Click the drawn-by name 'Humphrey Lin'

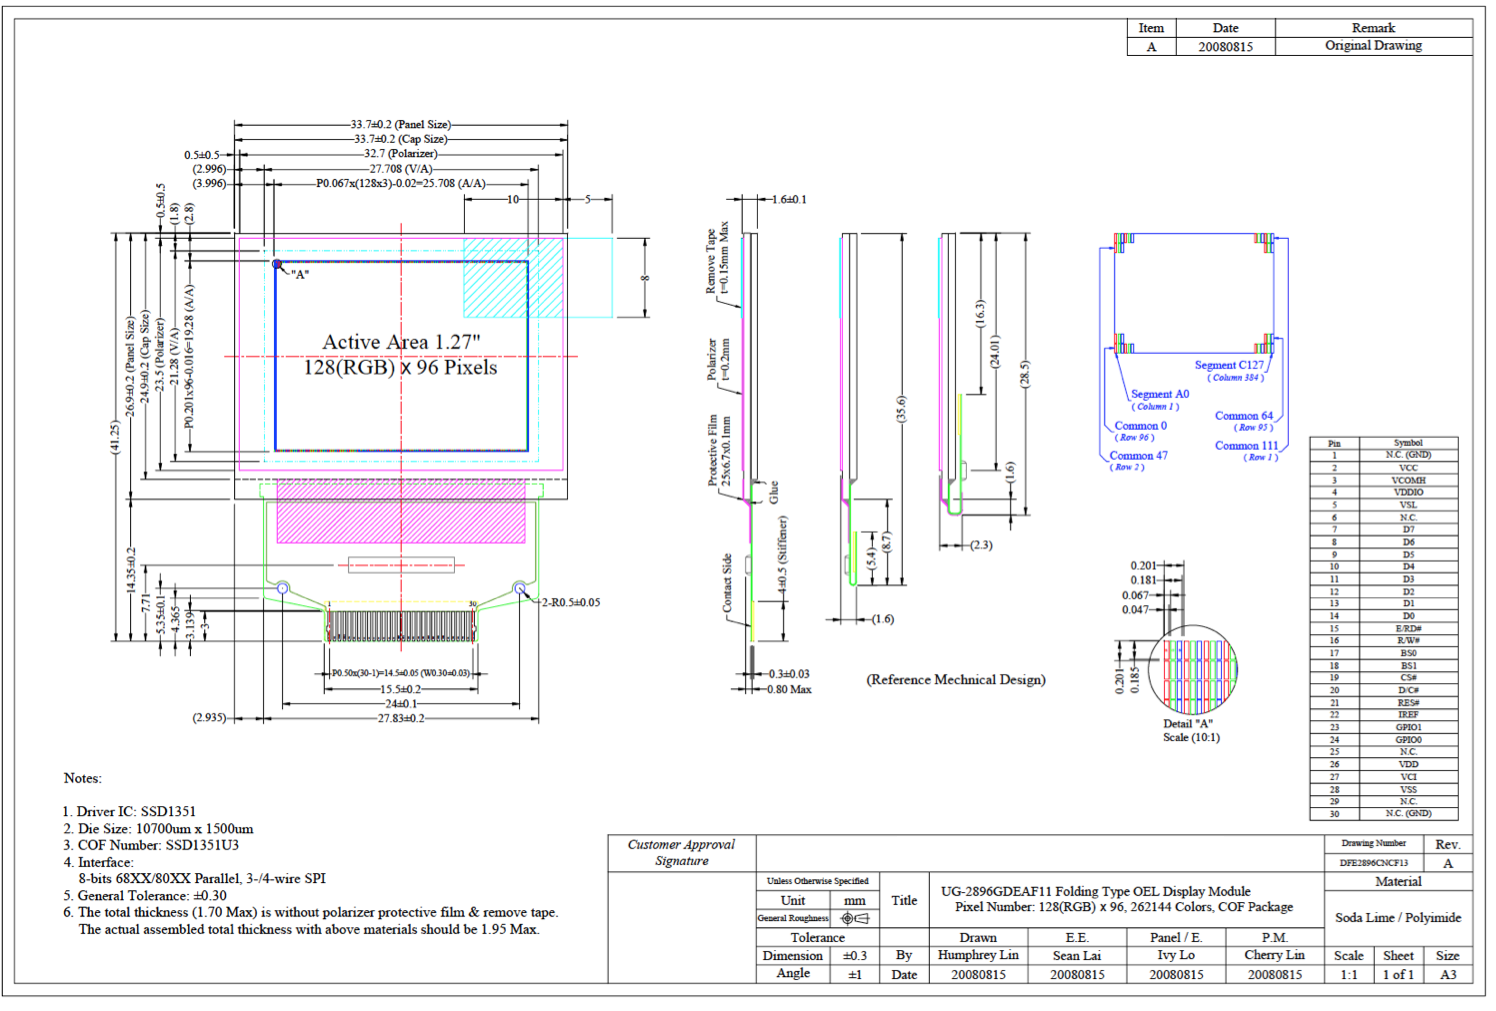pyautogui.click(x=978, y=955)
